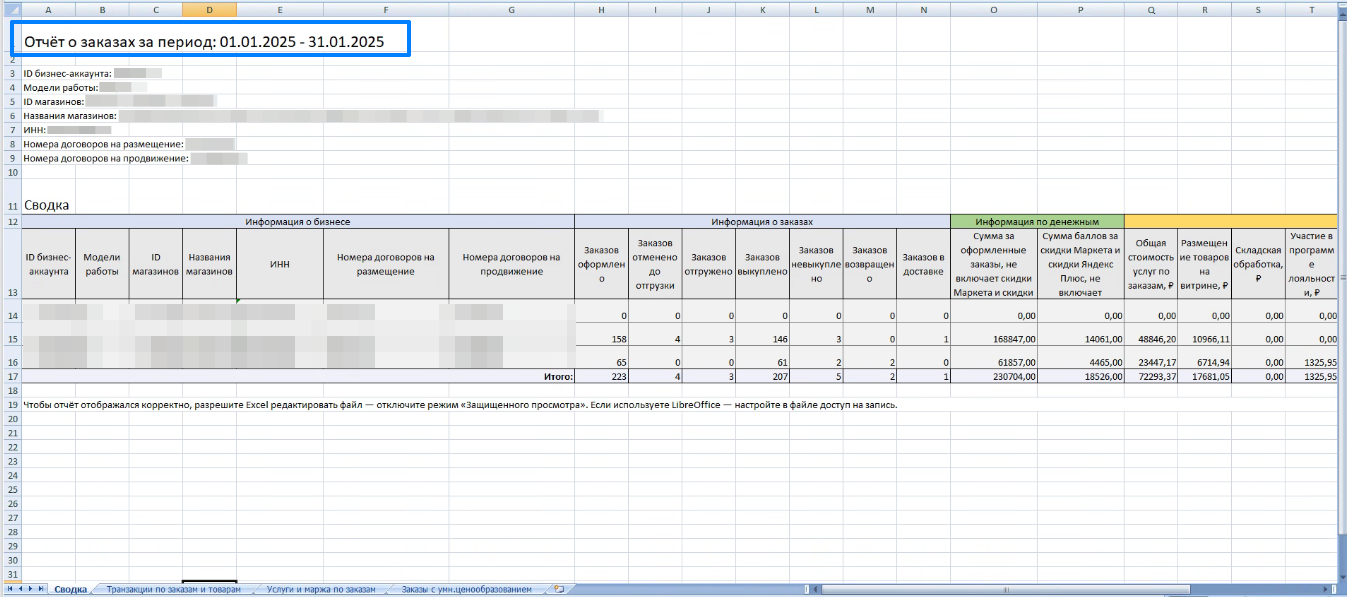Select the ID бизнес-аккаунта: label in row 3

point(67,74)
